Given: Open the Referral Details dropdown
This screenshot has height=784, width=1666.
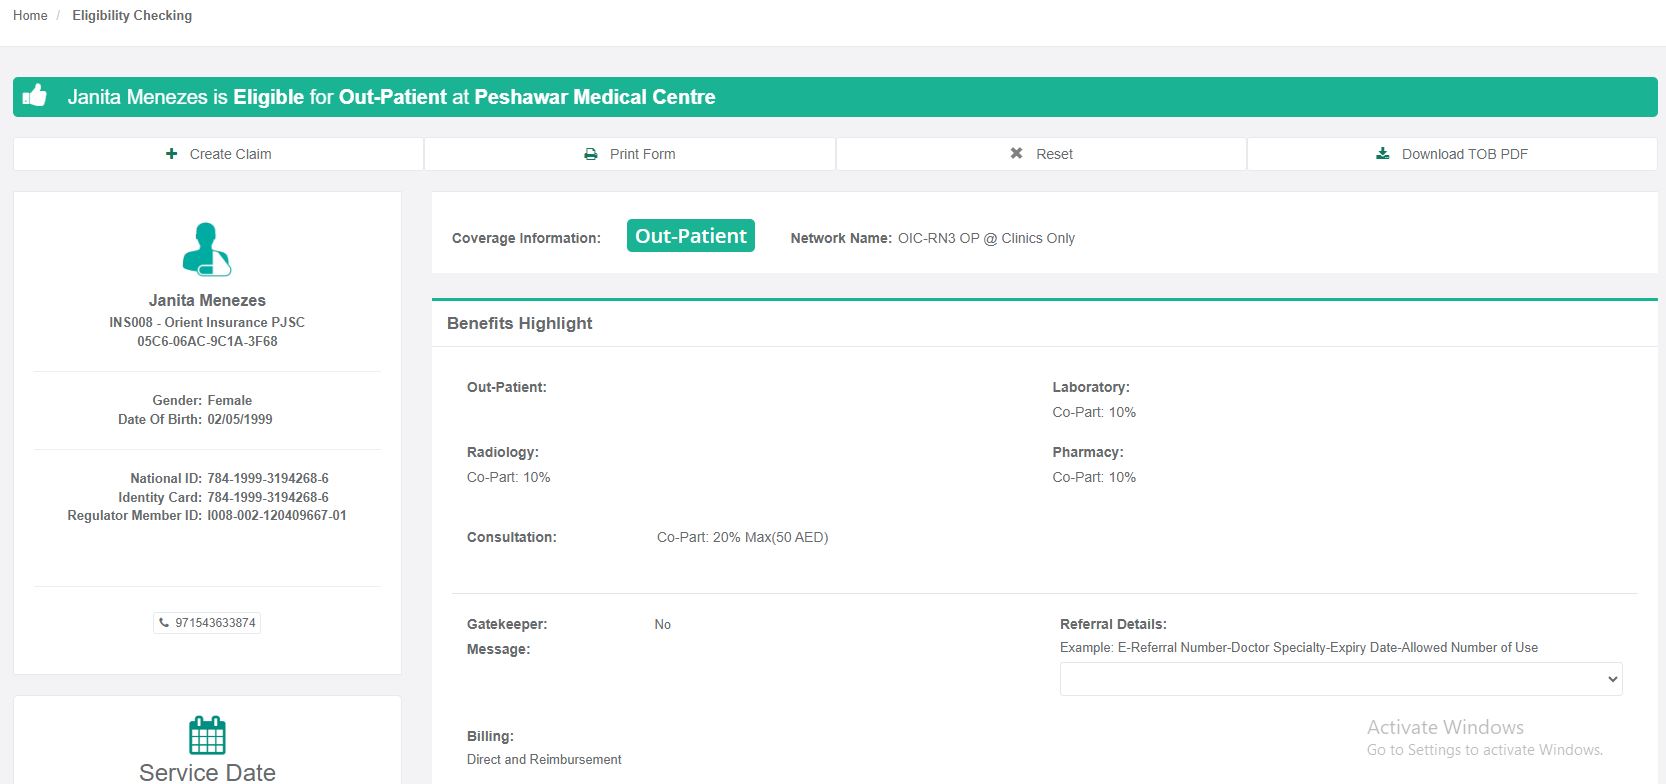Looking at the screenshot, I should (1340, 679).
